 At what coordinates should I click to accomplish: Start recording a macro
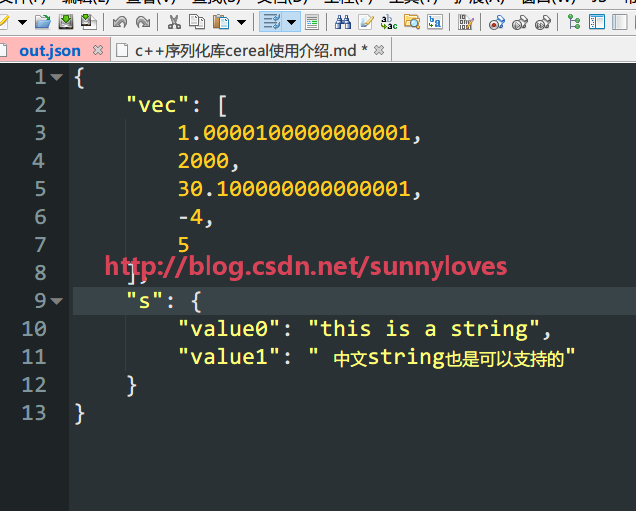496,22
